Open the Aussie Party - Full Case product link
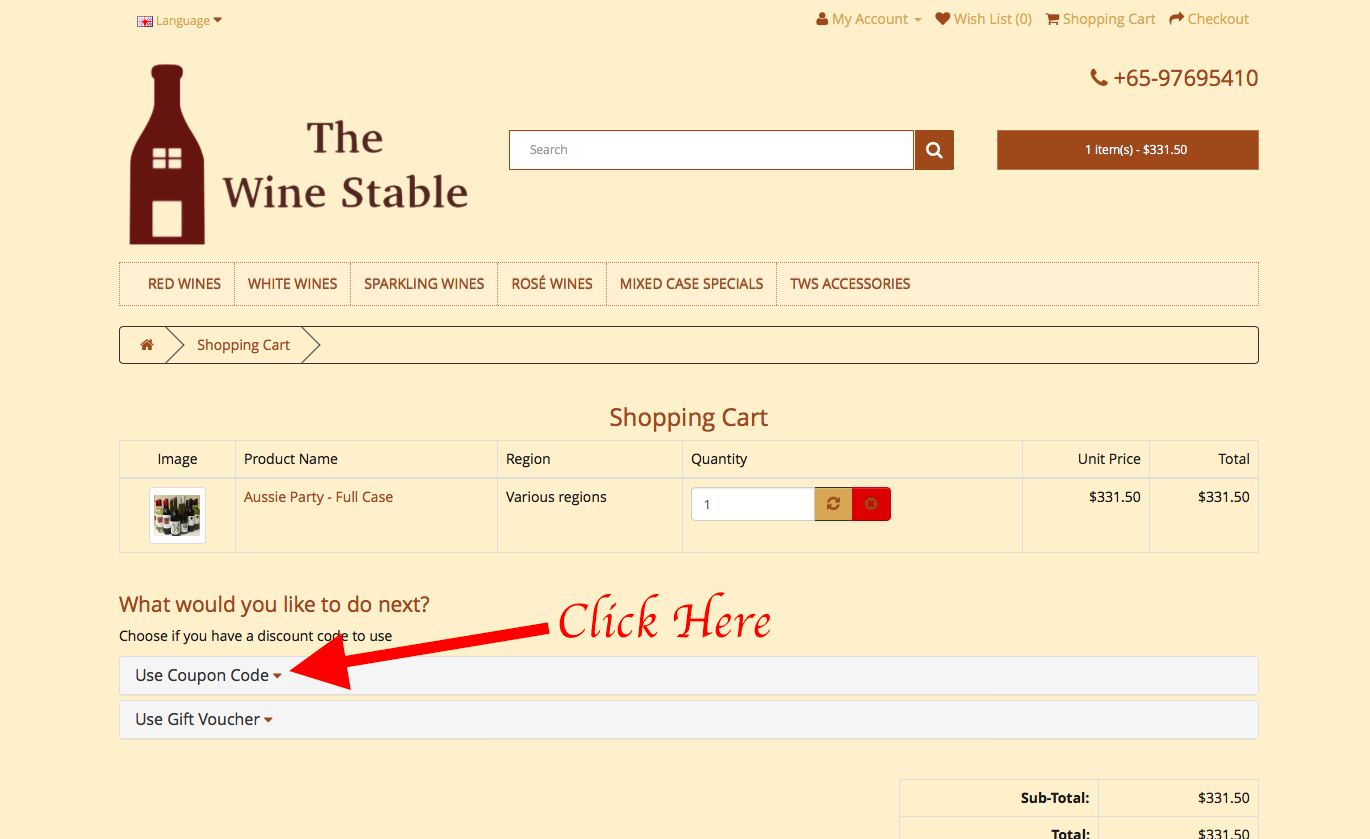Viewport: 1370px width, 839px height. tap(318, 497)
